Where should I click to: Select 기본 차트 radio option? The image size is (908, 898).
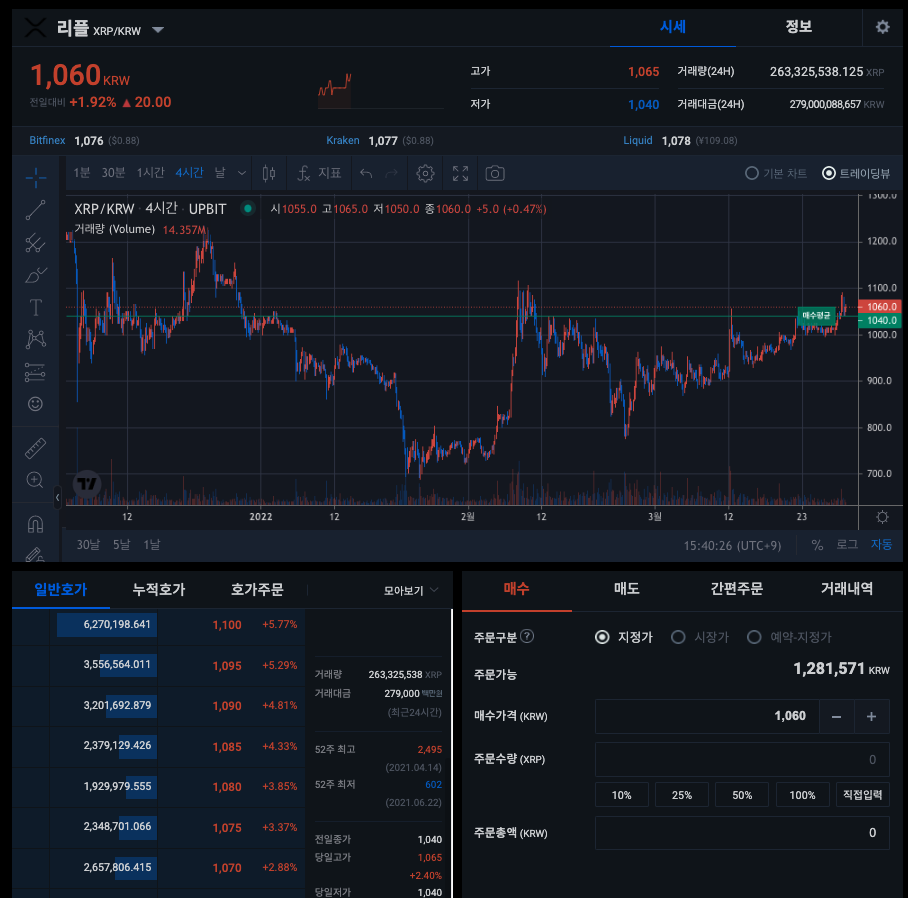(775, 173)
